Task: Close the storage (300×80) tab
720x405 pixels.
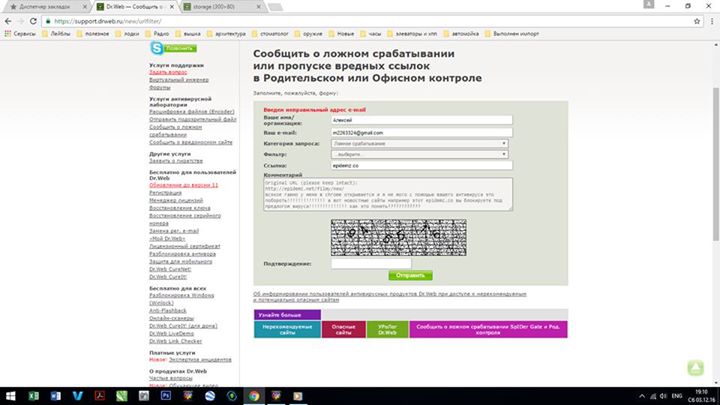Action: click(259, 7)
